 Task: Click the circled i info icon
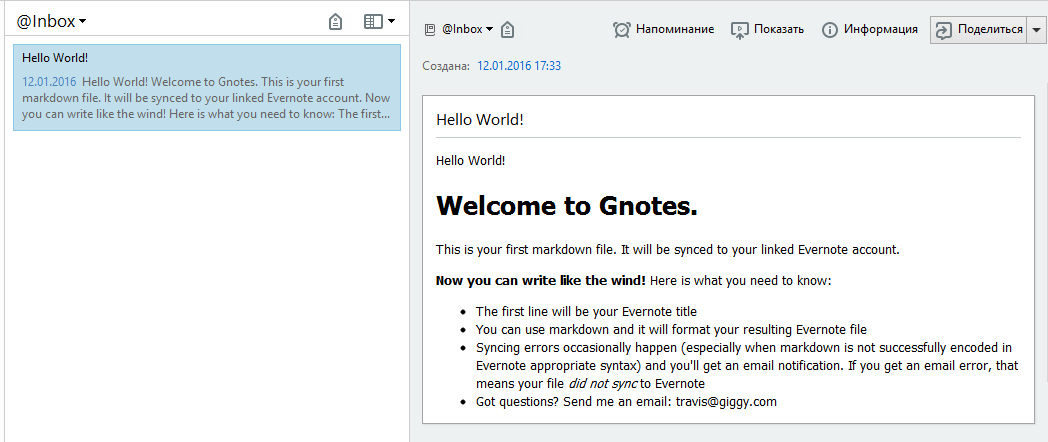(x=829, y=30)
